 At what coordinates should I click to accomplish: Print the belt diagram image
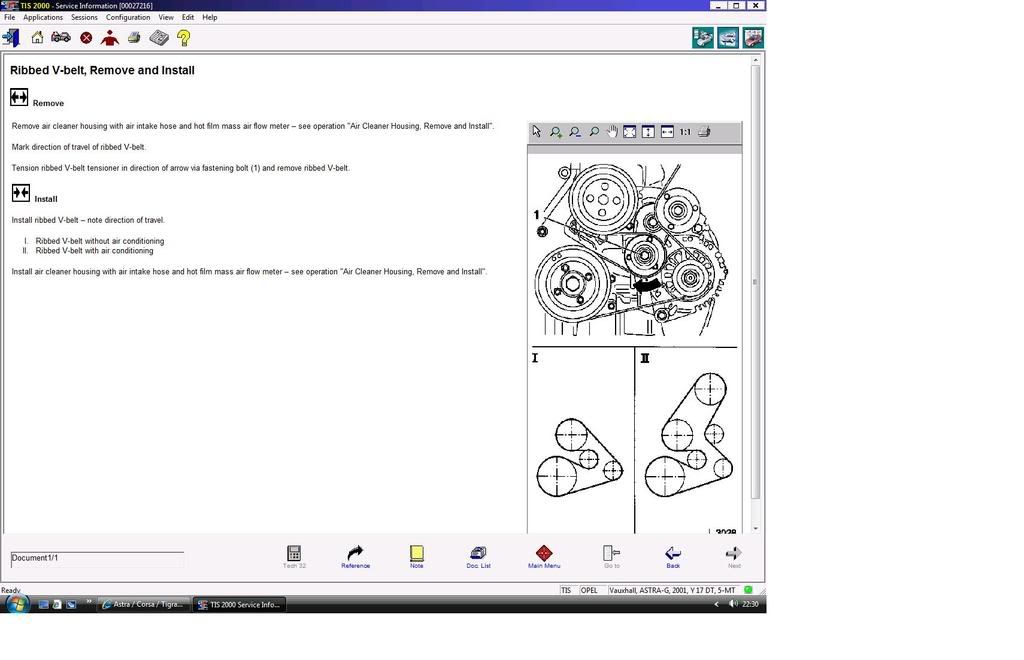click(704, 132)
